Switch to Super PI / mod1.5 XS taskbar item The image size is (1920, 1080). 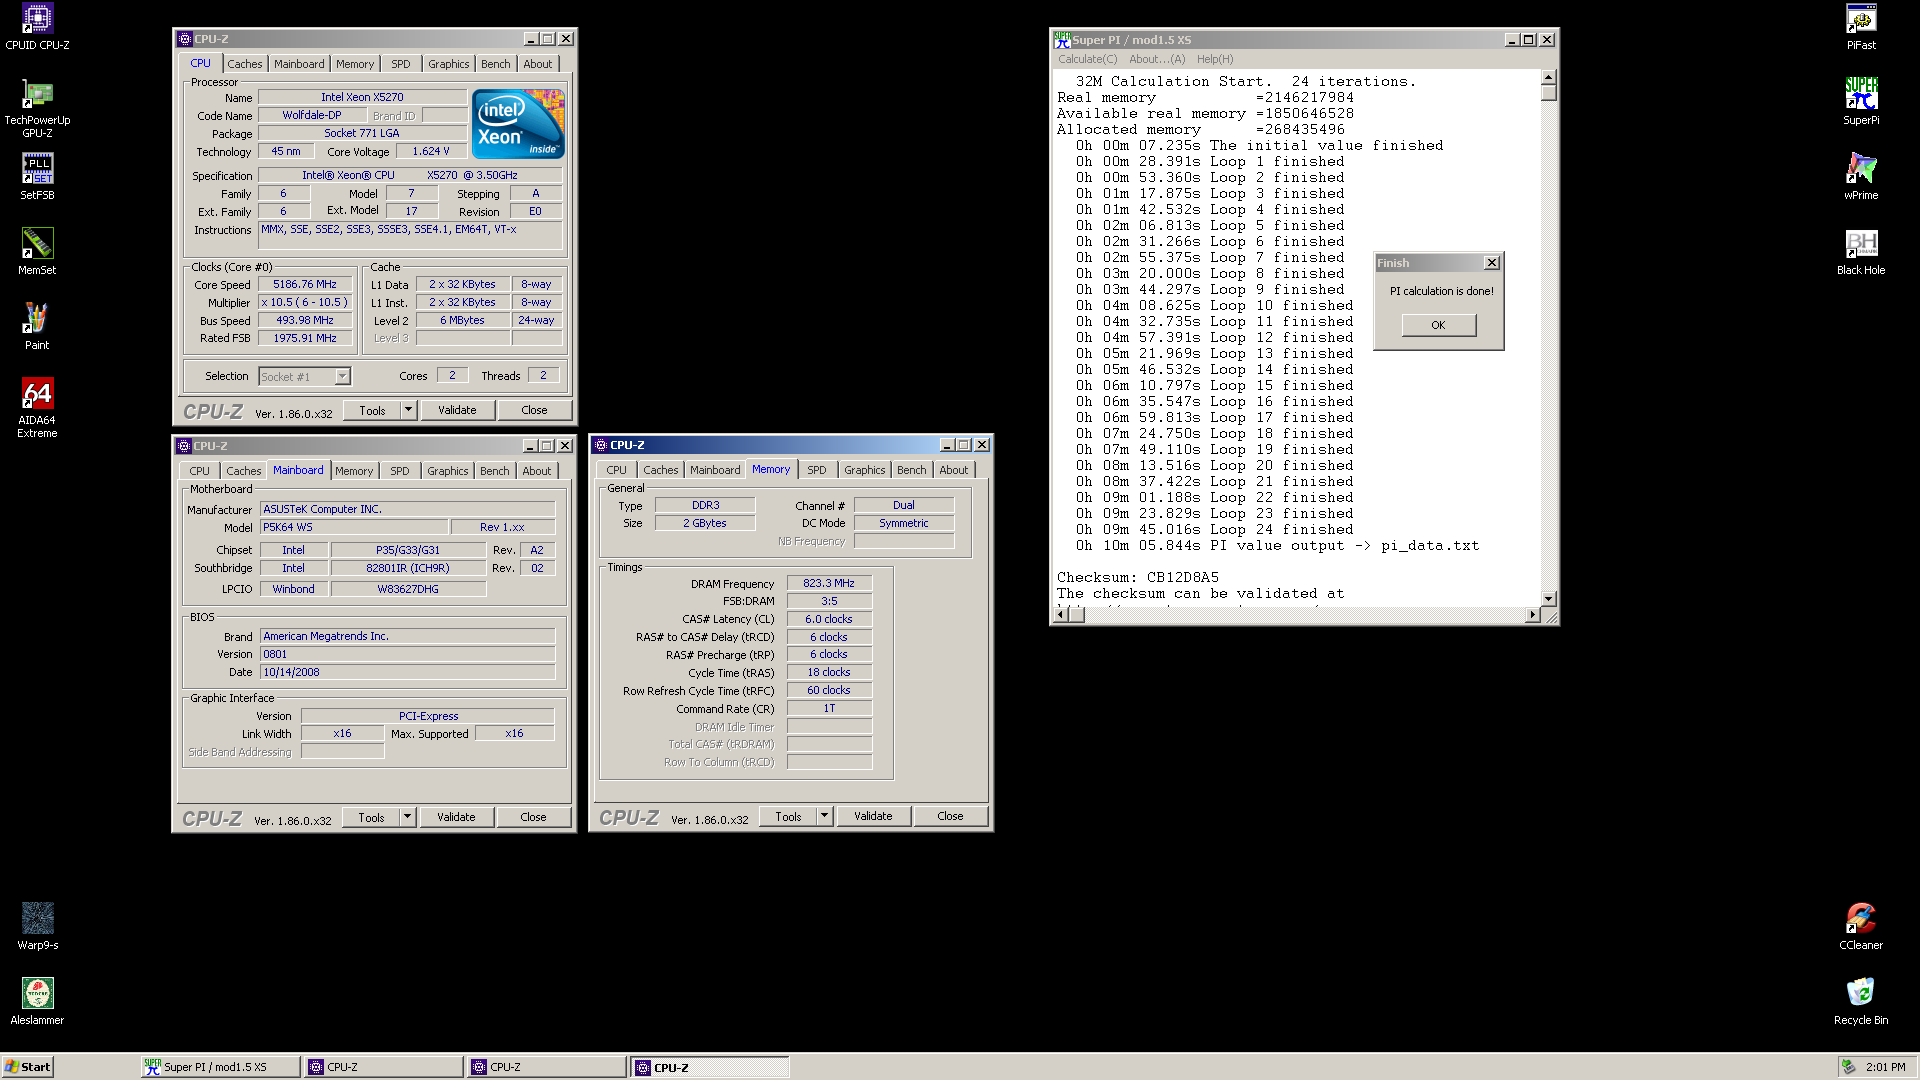click(220, 1067)
